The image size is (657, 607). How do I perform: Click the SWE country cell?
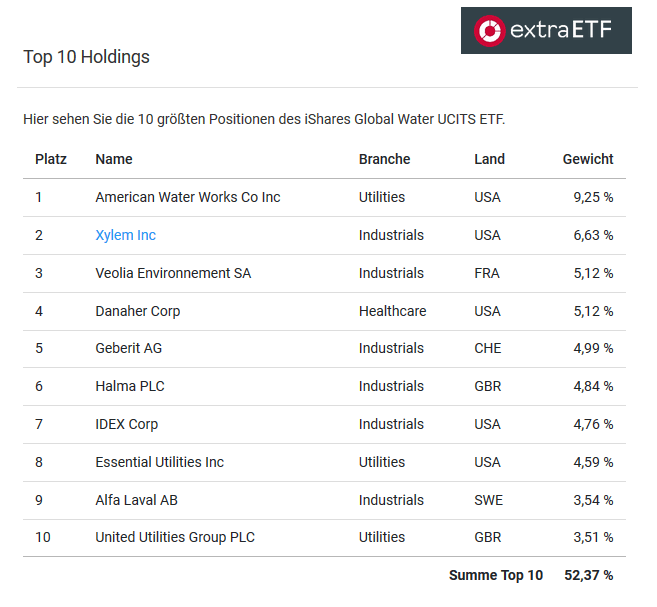click(x=489, y=500)
